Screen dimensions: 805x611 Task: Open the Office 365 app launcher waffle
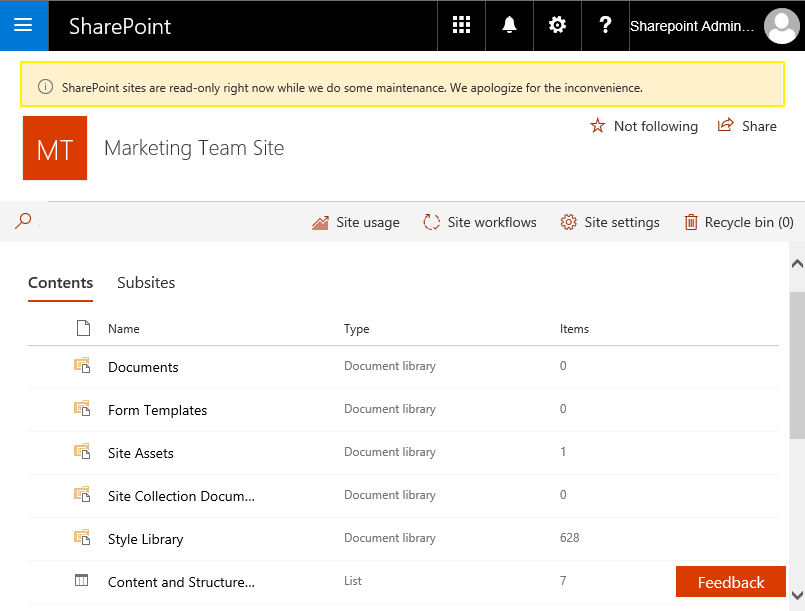click(460, 26)
